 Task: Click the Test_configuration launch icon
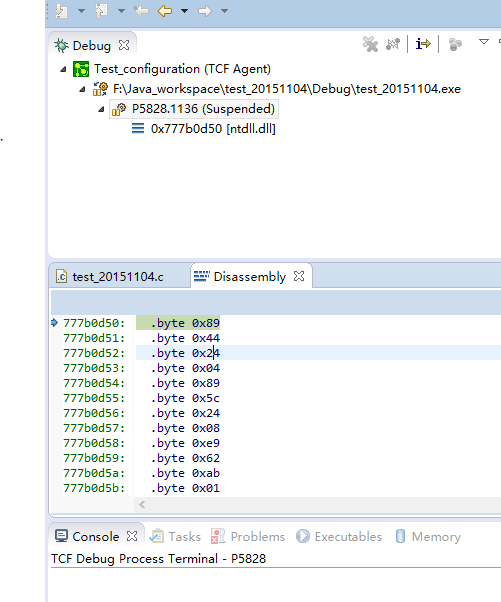(x=81, y=69)
